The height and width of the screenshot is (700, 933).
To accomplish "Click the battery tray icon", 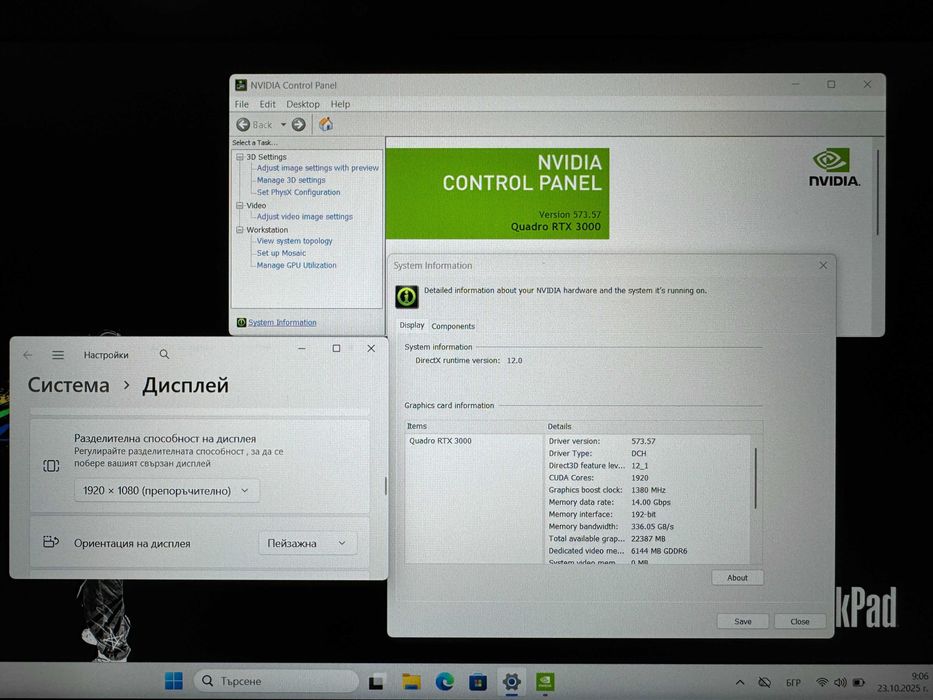I will click(859, 682).
